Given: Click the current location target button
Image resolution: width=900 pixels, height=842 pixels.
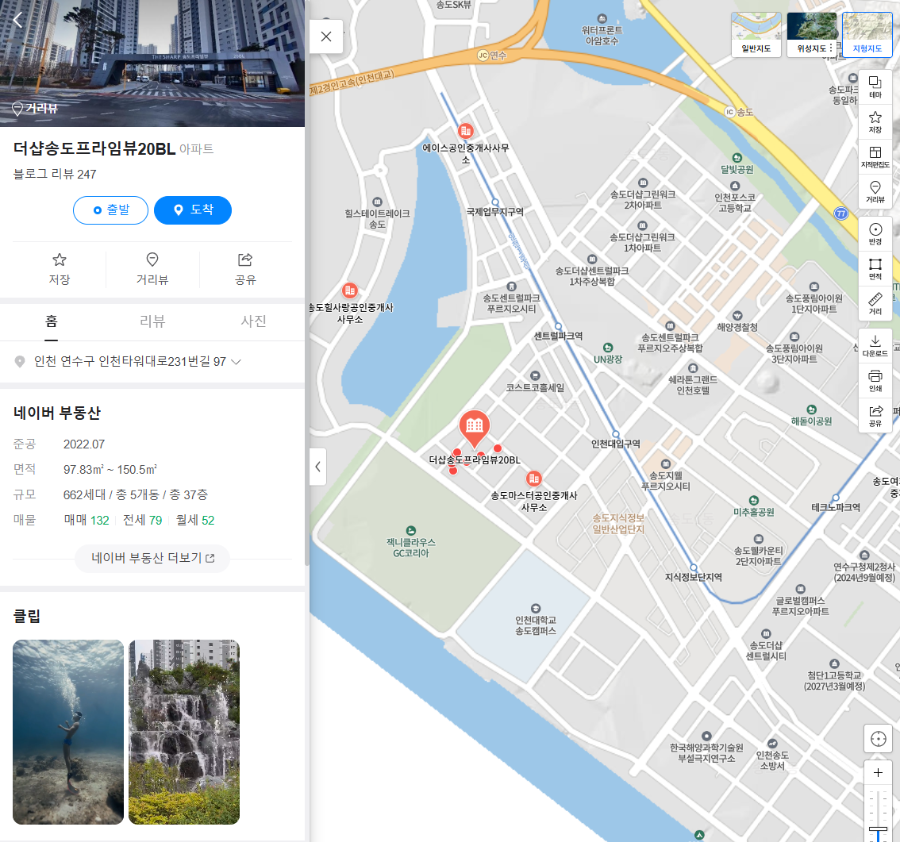Looking at the screenshot, I should (x=878, y=739).
